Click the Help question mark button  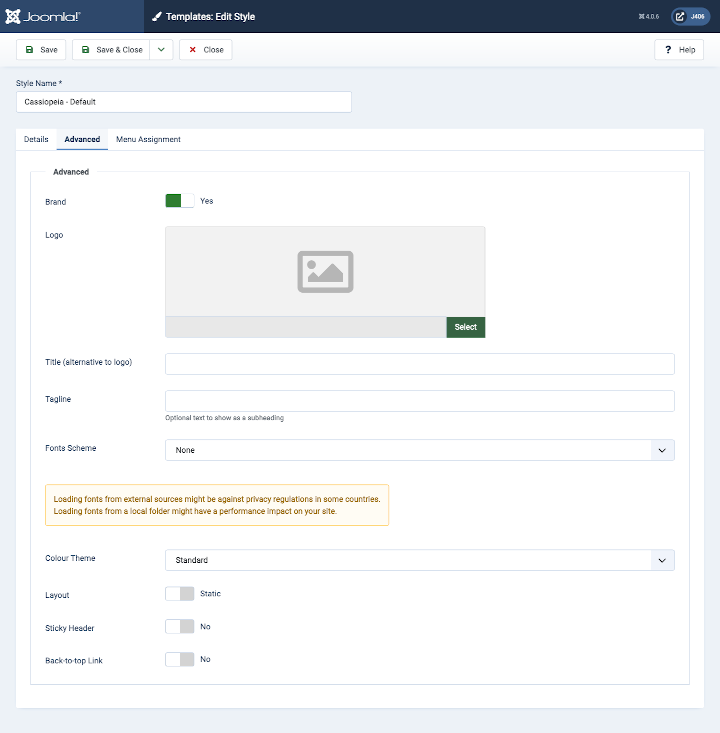pos(679,50)
